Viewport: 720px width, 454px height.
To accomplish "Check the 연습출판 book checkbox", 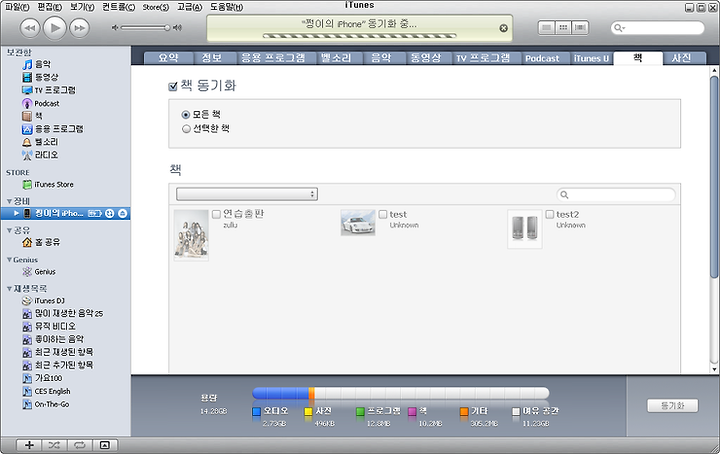I will [216, 214].
